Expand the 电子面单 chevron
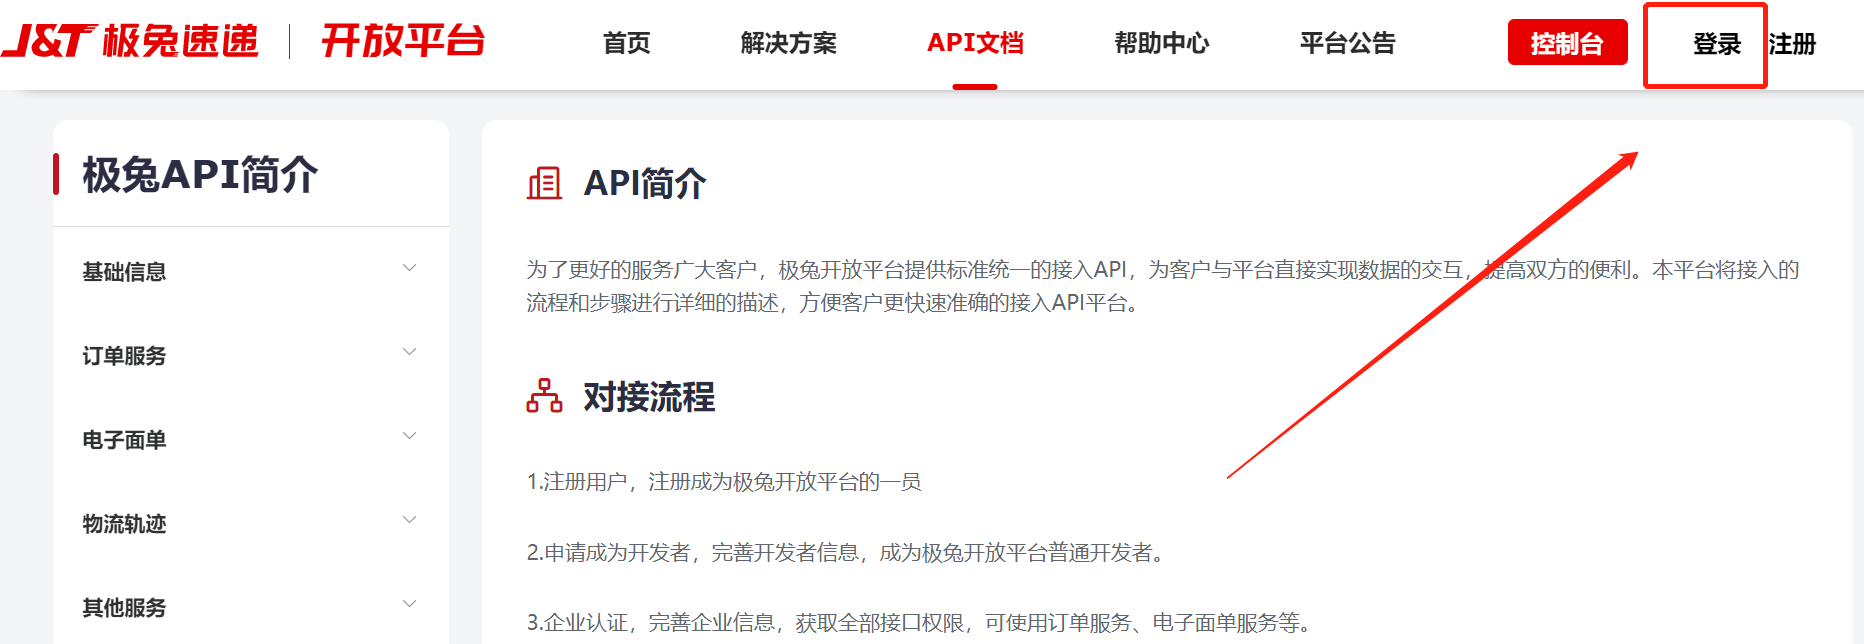Screen dimensions: 1864x644 (409, 436)
